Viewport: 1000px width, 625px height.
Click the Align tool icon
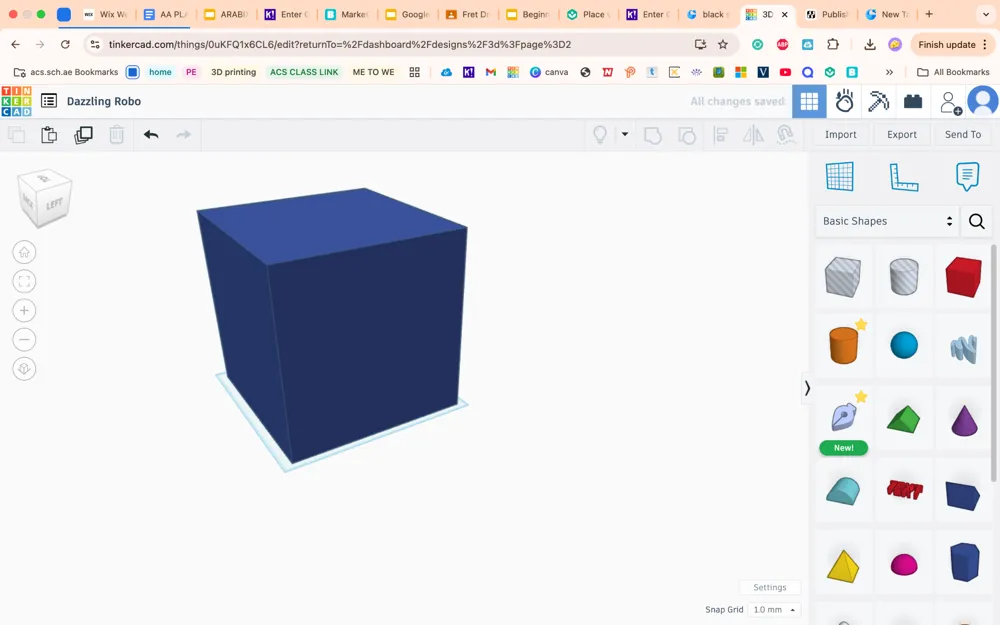[721, 135]
